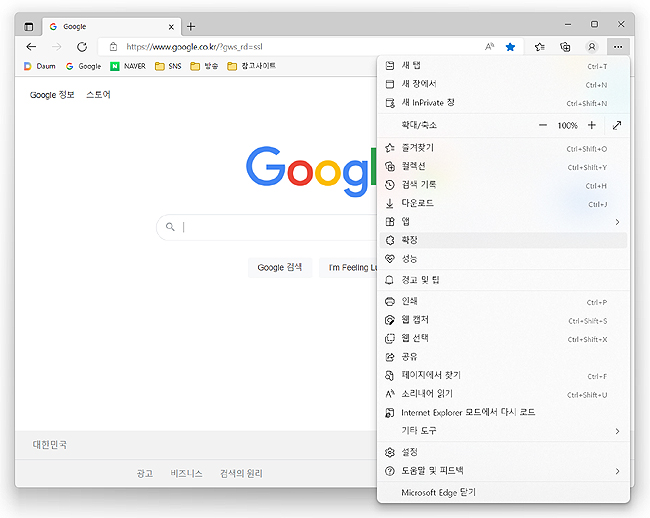Open the 비즈니스 footer link
Screen dimensions: 650x518
(187, 473)
